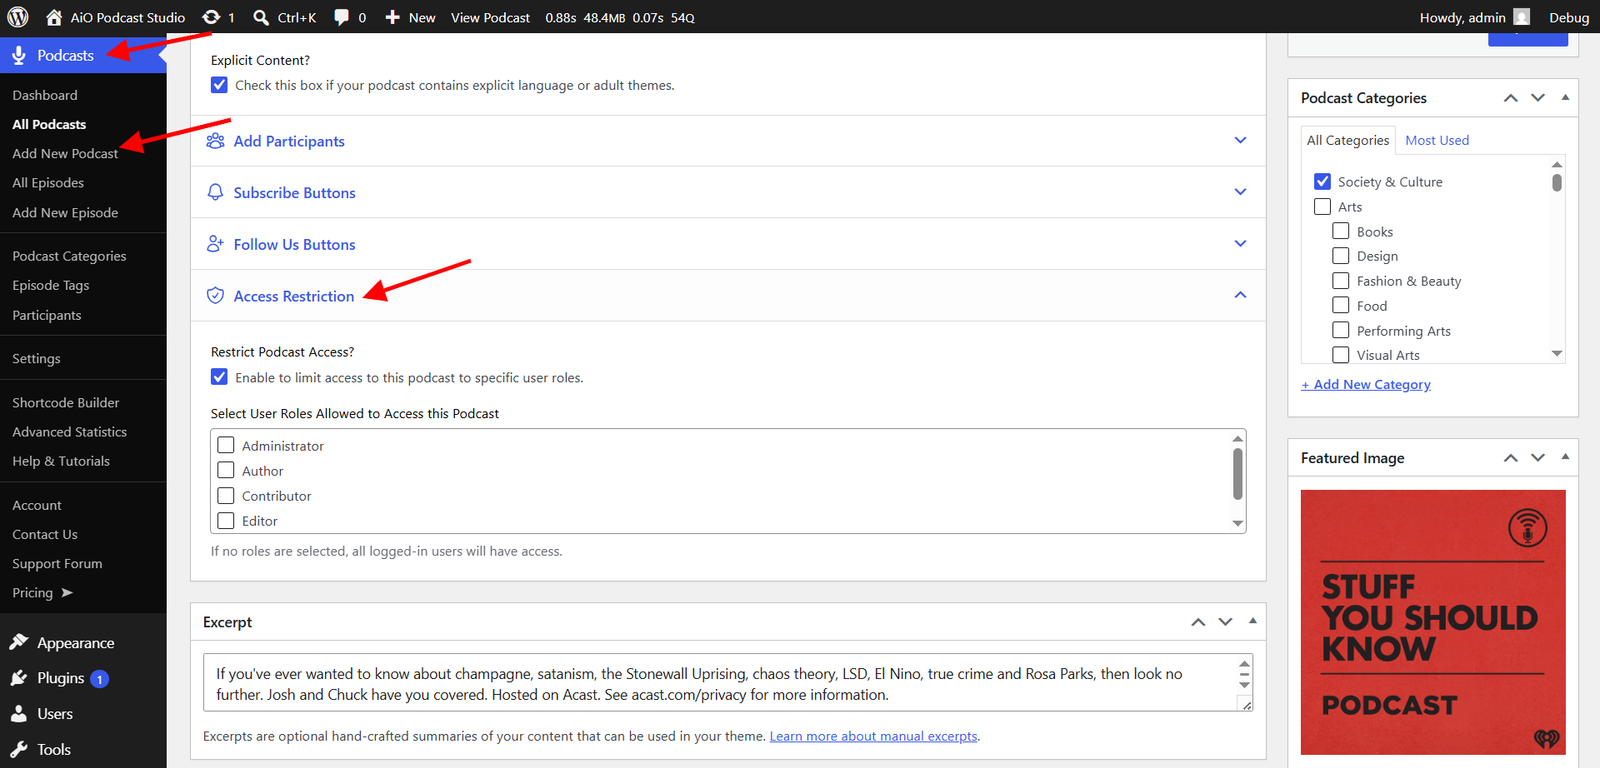Check the Fashion & Beauty category
The height and width of the screenshot is (768, 1600).
[x=1341, y=281]
